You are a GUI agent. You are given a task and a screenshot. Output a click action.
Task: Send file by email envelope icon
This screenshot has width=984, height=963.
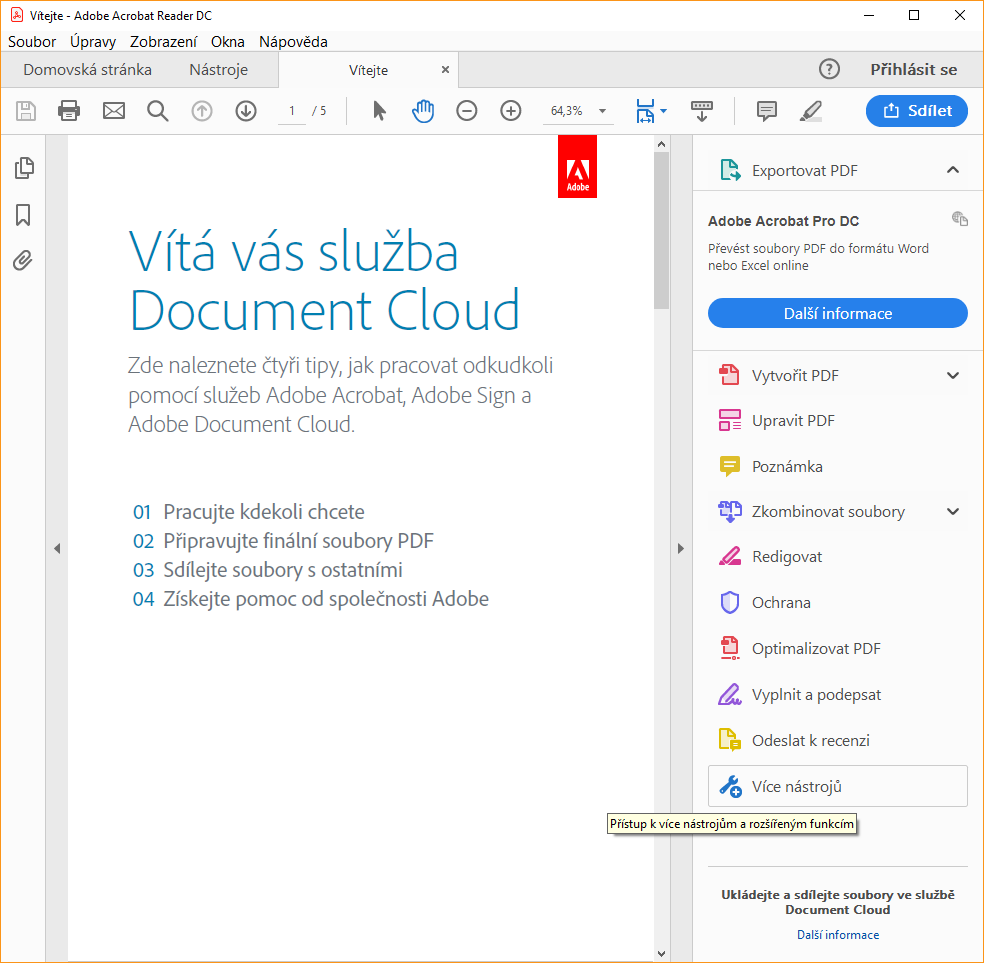tap(114, 111)
